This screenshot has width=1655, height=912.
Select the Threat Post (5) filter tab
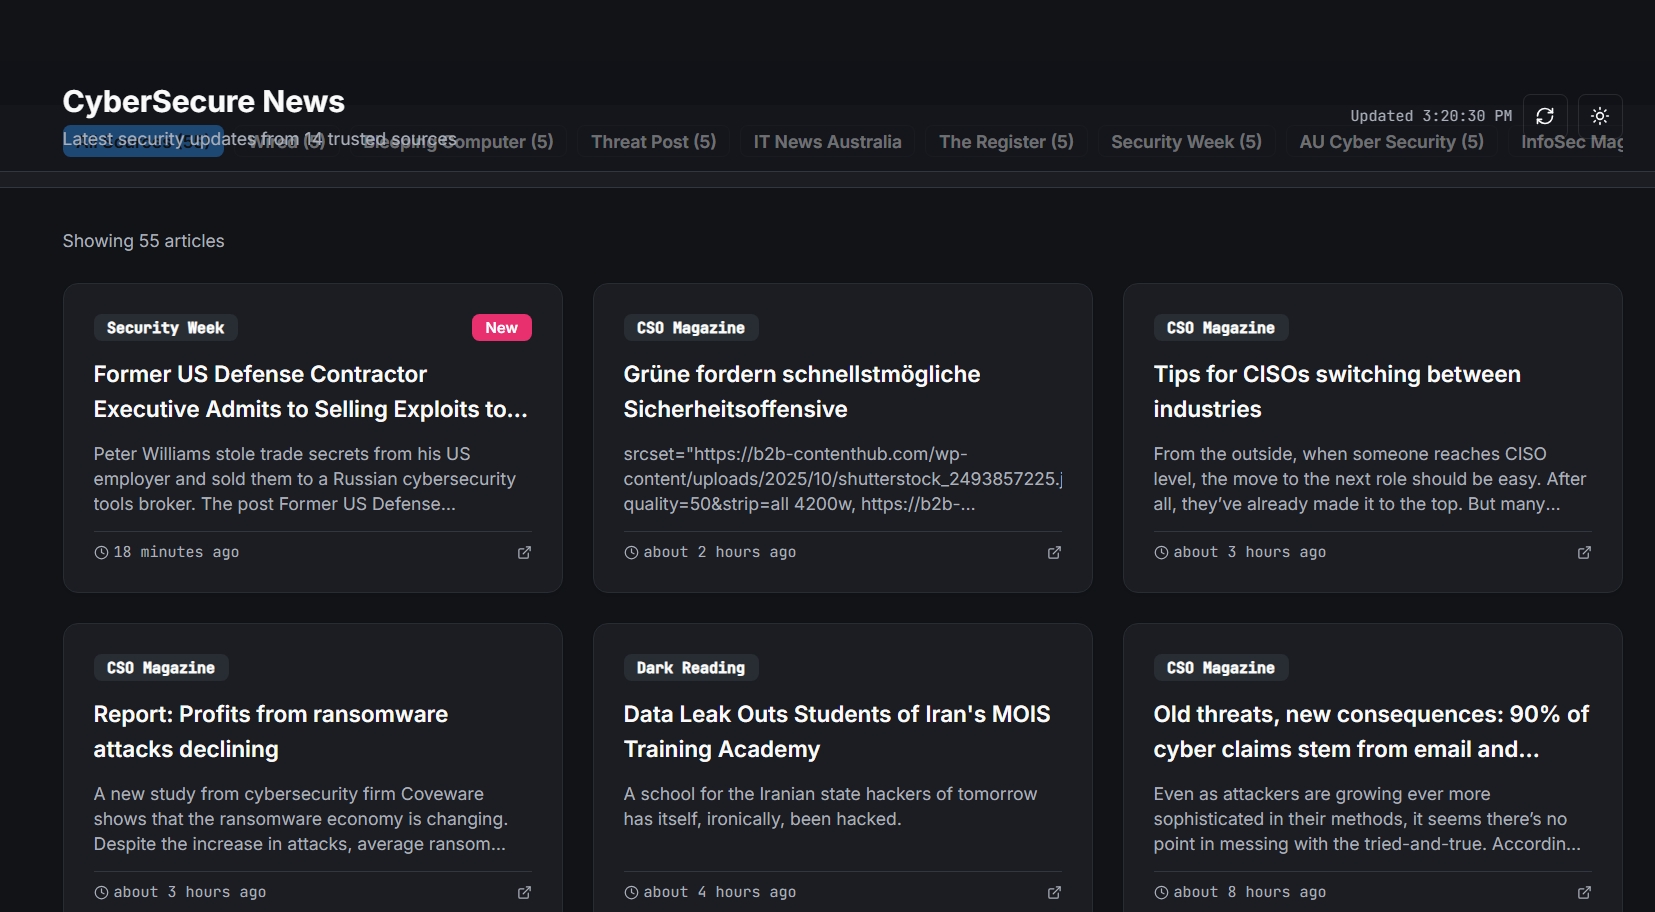(x=653, y=142)
